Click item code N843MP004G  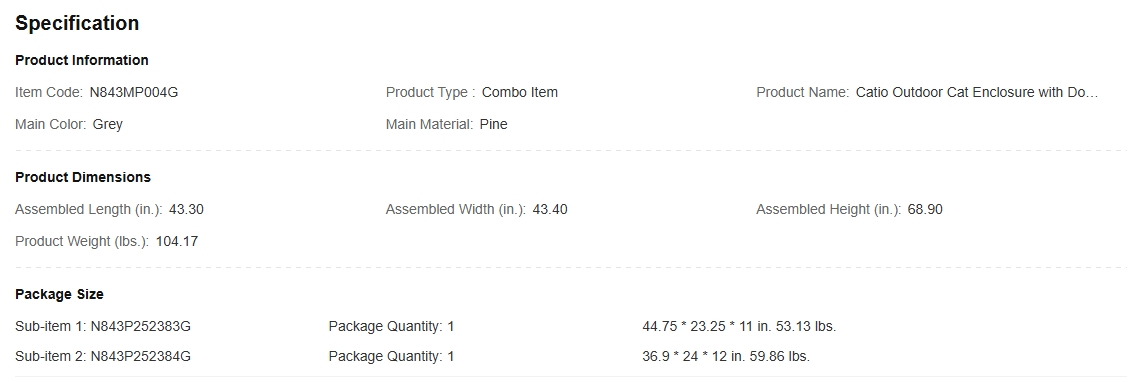click(x=134, y=93)
